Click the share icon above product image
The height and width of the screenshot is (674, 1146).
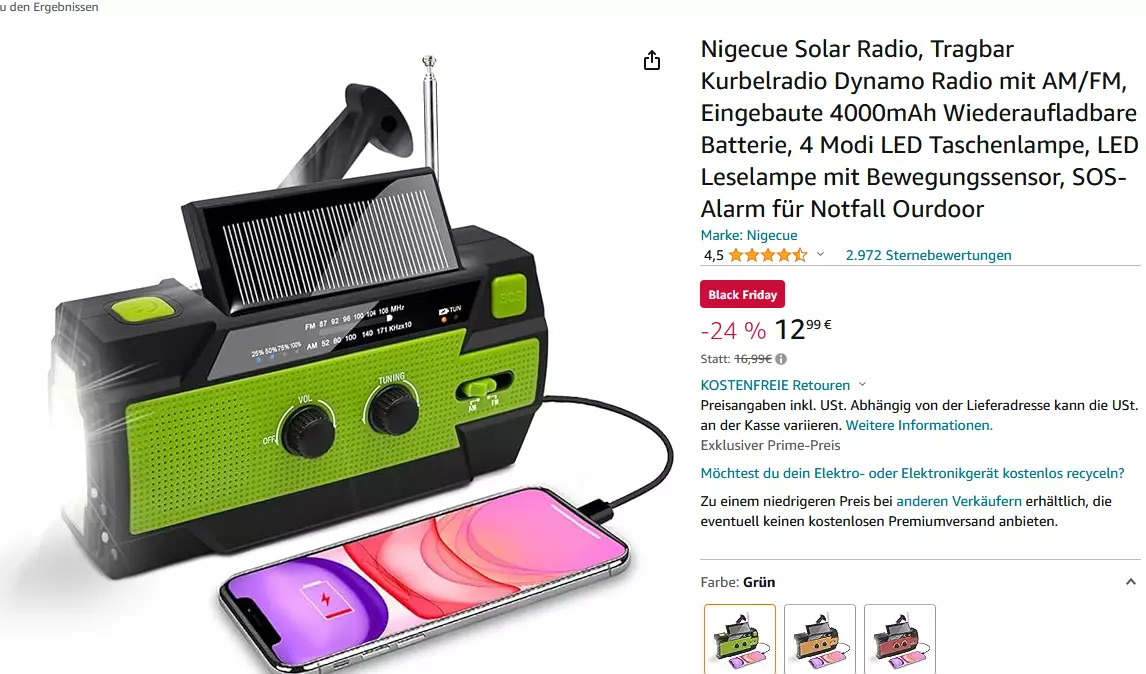tap(652, 60)
